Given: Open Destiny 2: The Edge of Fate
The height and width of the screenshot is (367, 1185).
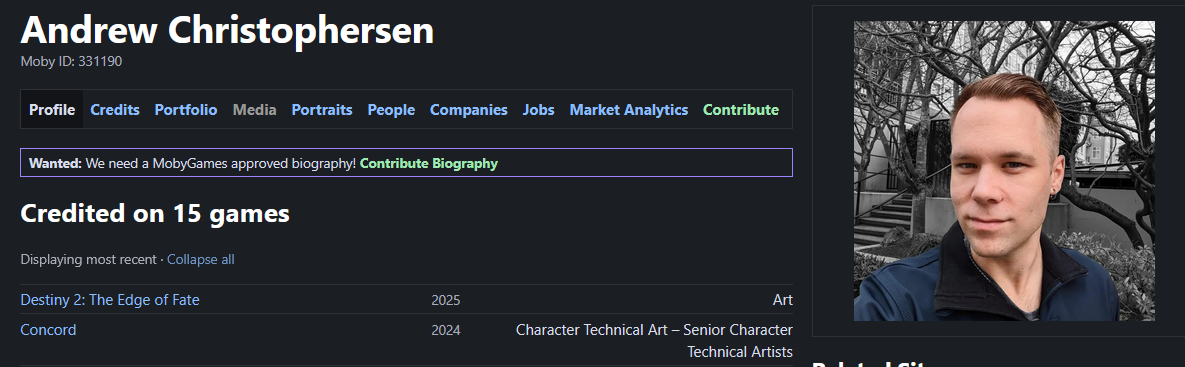Looking at the screenshot, I should point(110,300).
